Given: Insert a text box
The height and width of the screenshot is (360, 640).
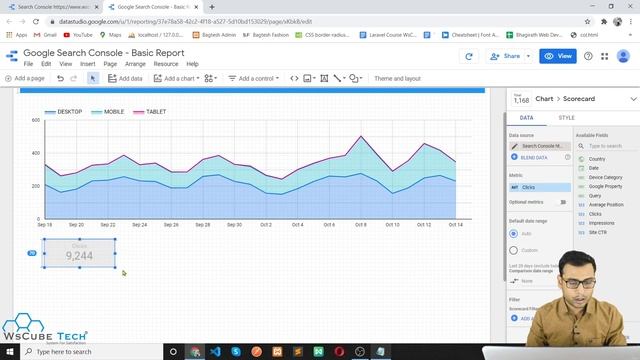Looking at the screenshot, I should pos(324,78).
